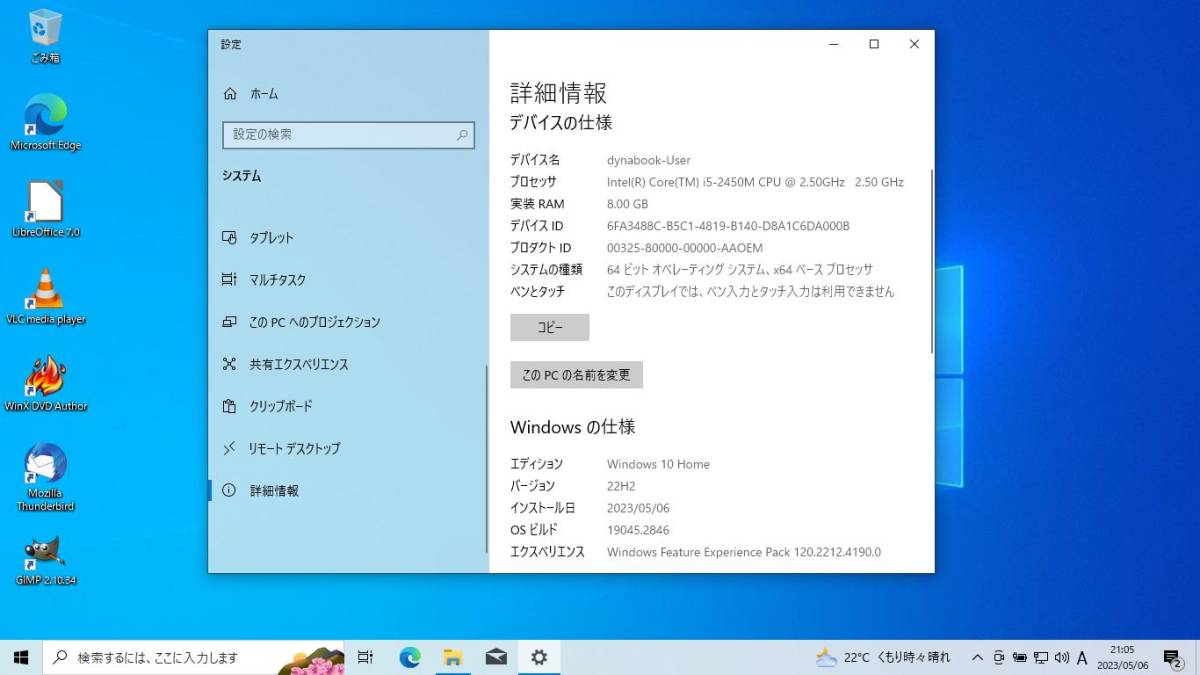The image size is (1200, 675).
Task: Open the notification center icon
Action: point(1172,657)
